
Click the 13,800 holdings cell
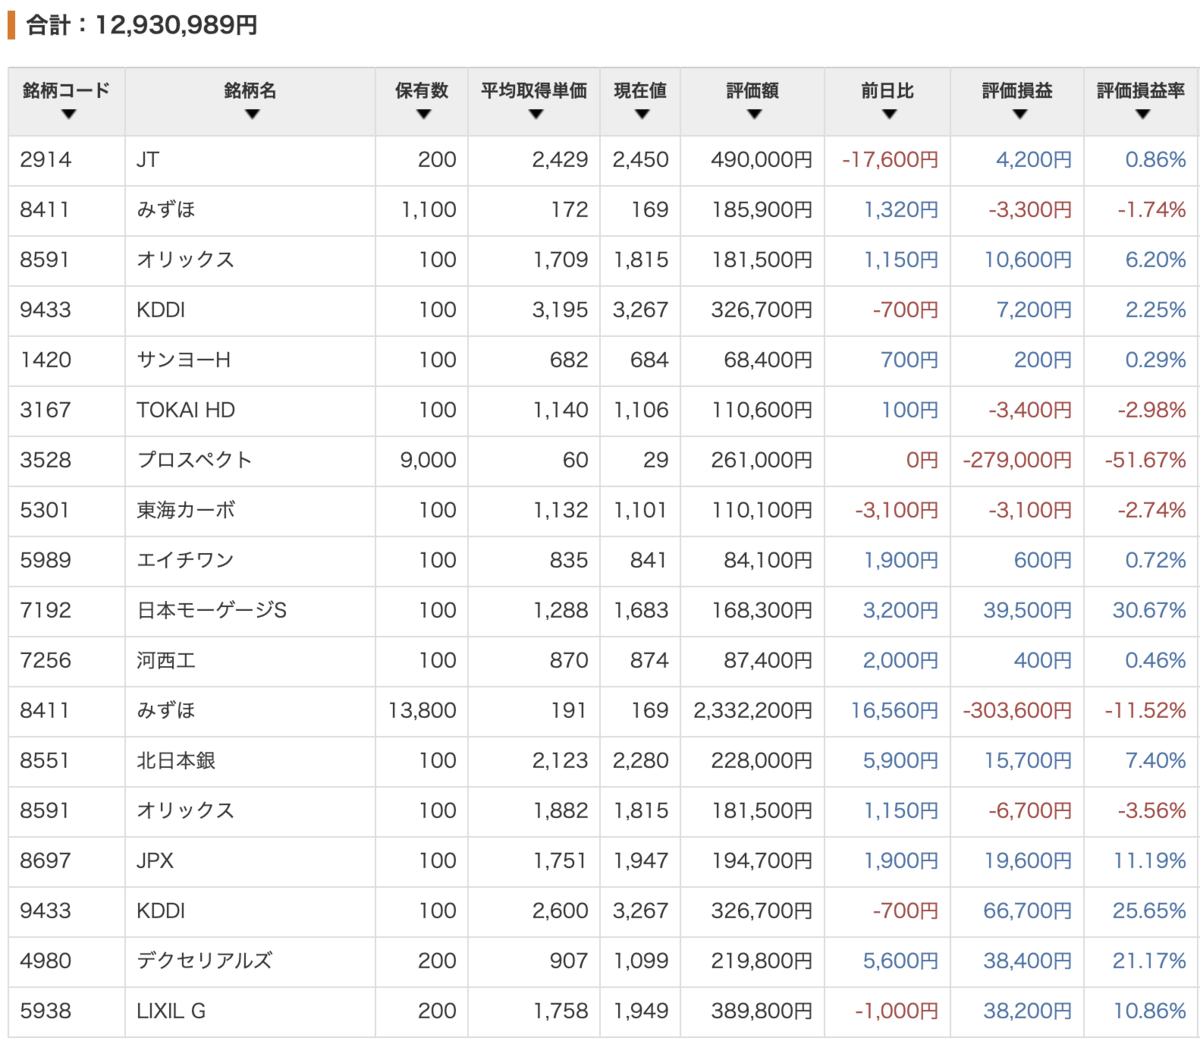pyautogui.click(x=422, y=710)
